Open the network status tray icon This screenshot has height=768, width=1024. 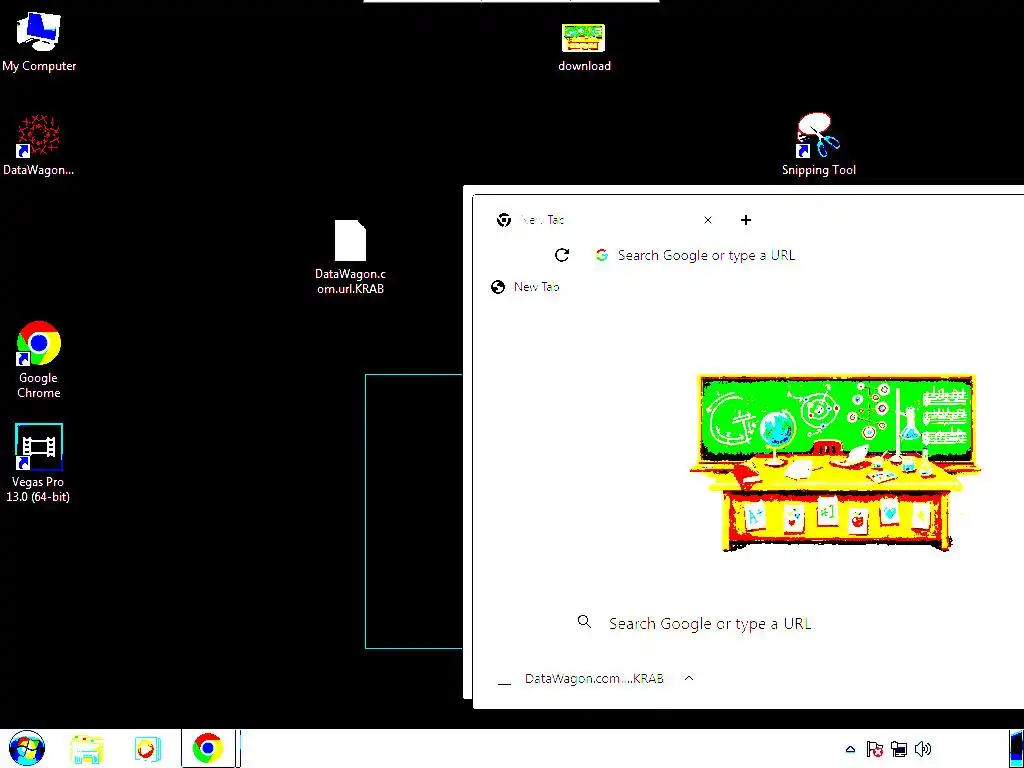pos(899,749)
